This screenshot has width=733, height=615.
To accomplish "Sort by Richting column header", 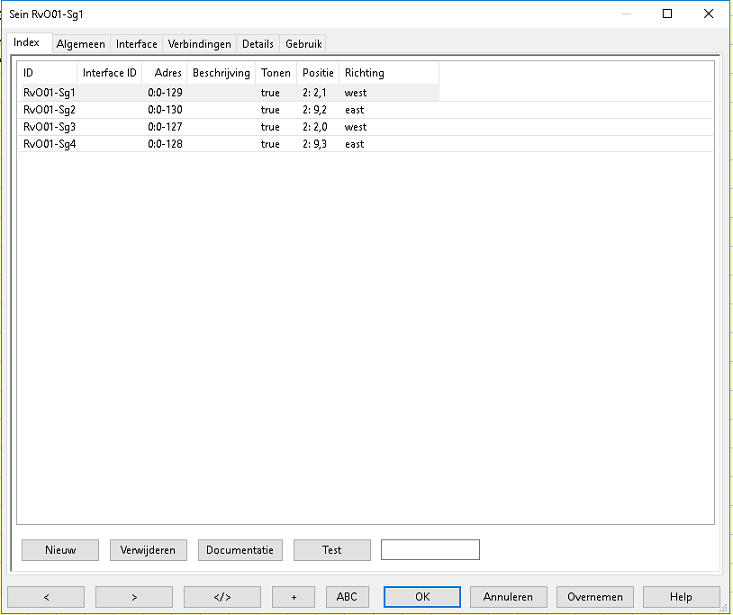I will coord(388,73).
